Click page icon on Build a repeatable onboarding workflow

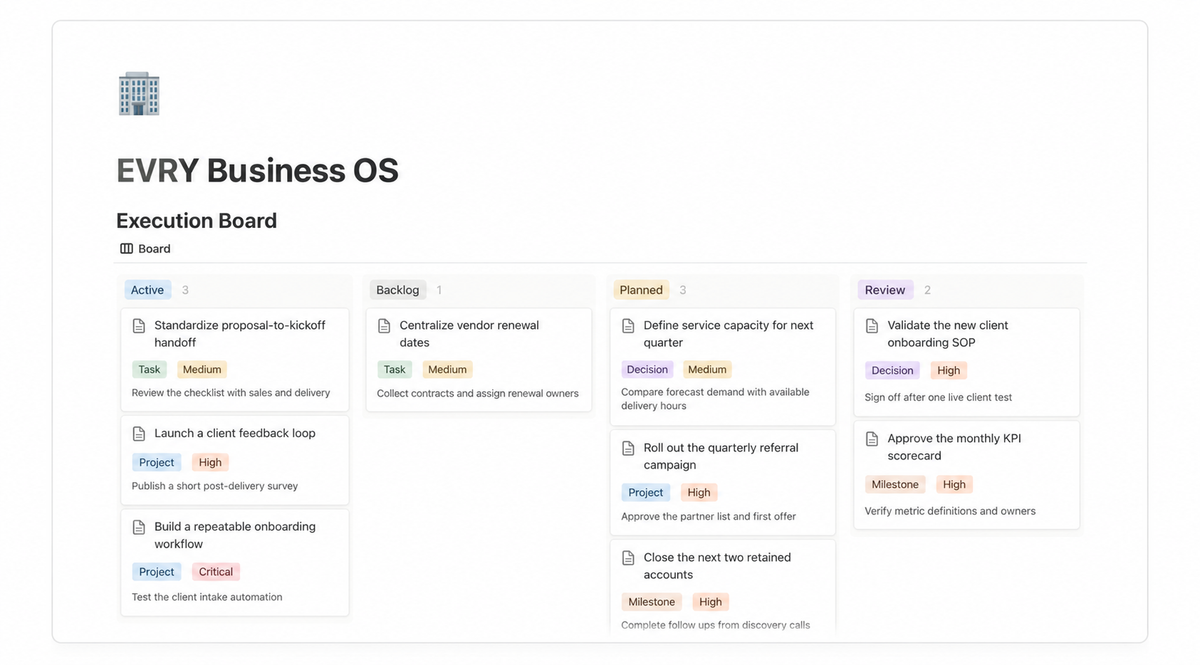139,527
